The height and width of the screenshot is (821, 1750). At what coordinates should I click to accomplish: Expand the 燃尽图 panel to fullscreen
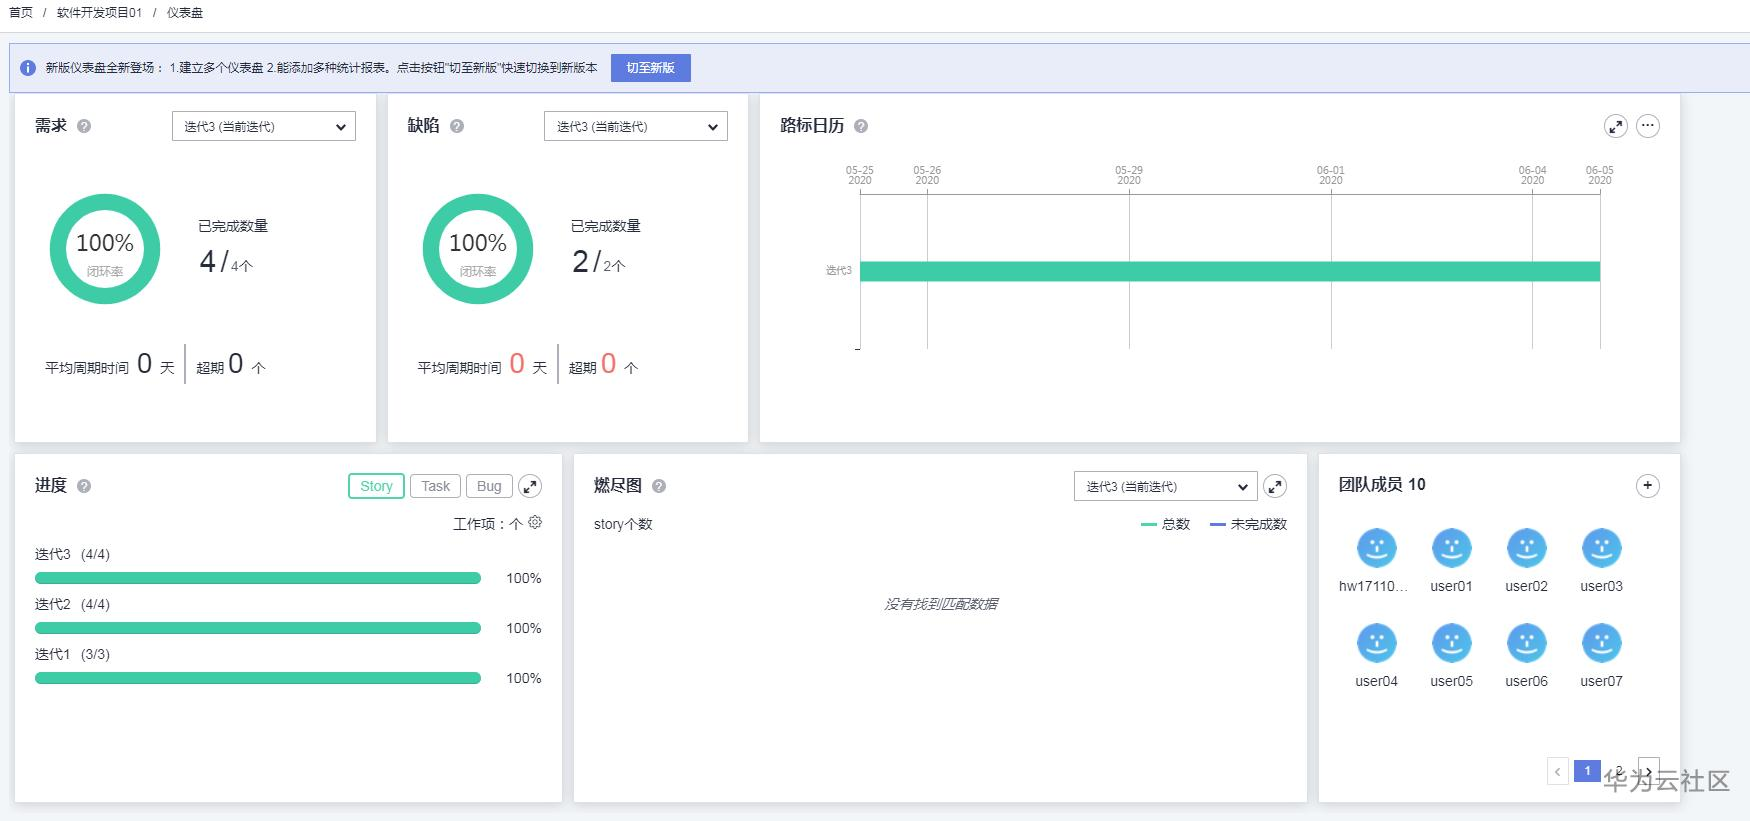(x=1275, y=486)
